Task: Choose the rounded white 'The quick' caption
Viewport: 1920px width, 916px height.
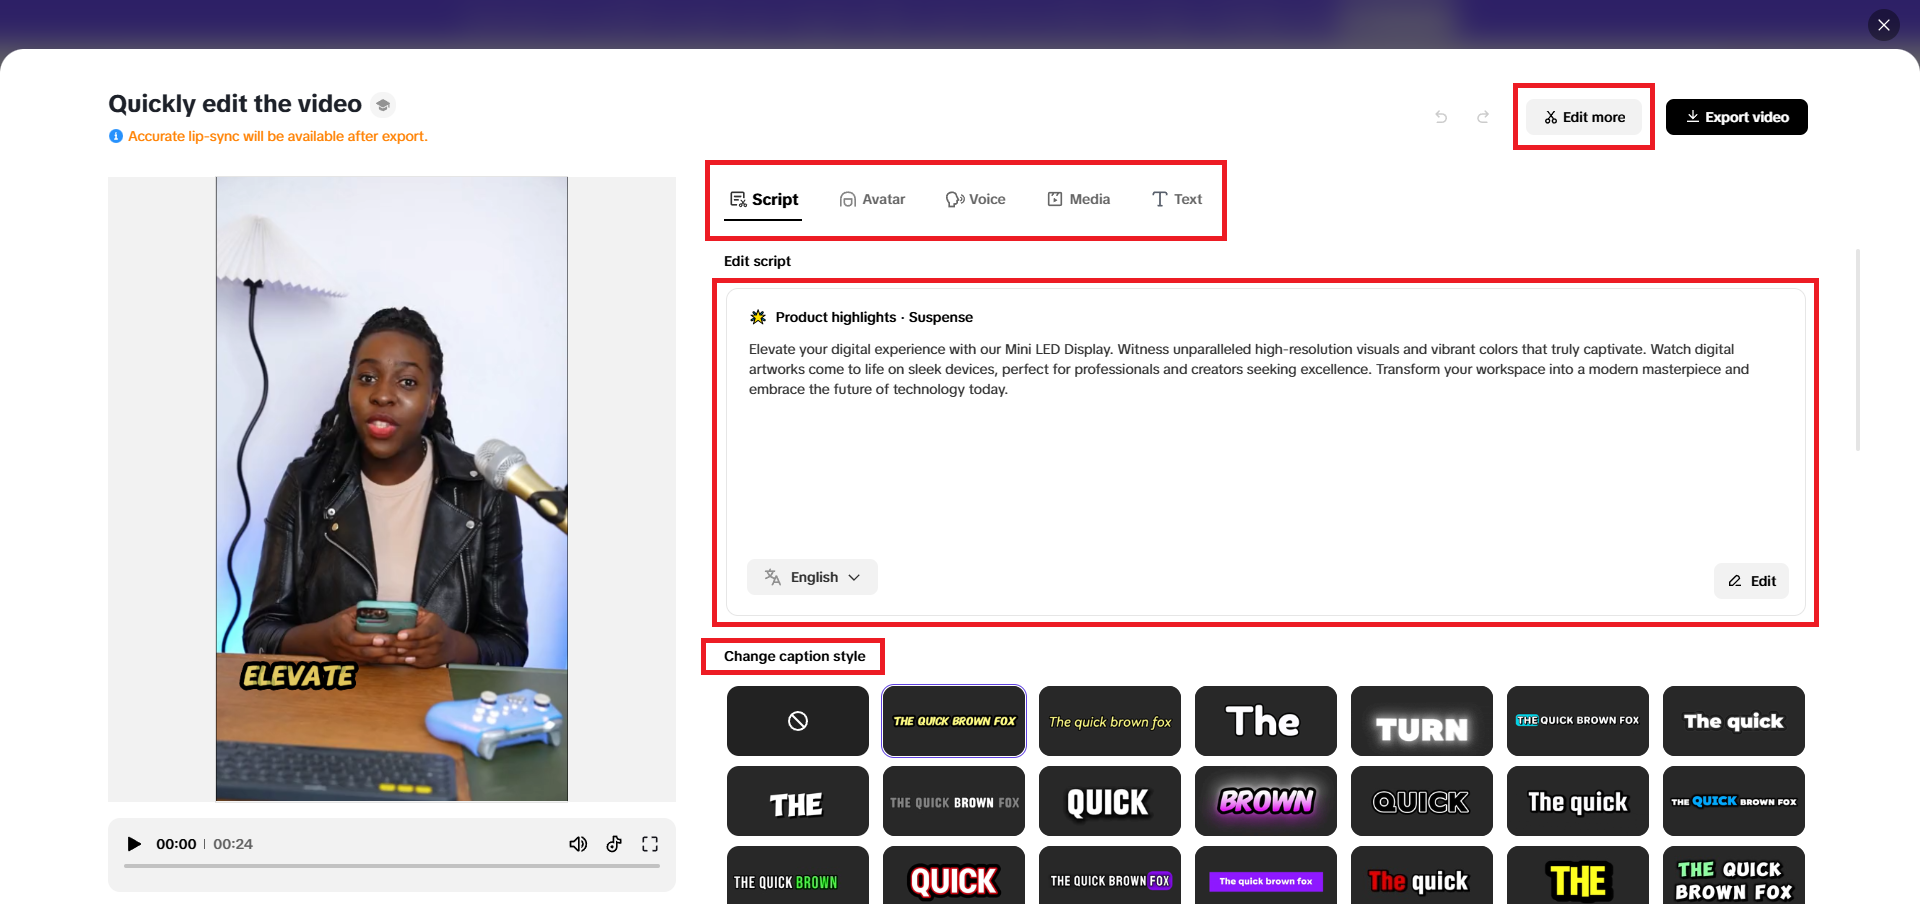Action: [1734, 721]
